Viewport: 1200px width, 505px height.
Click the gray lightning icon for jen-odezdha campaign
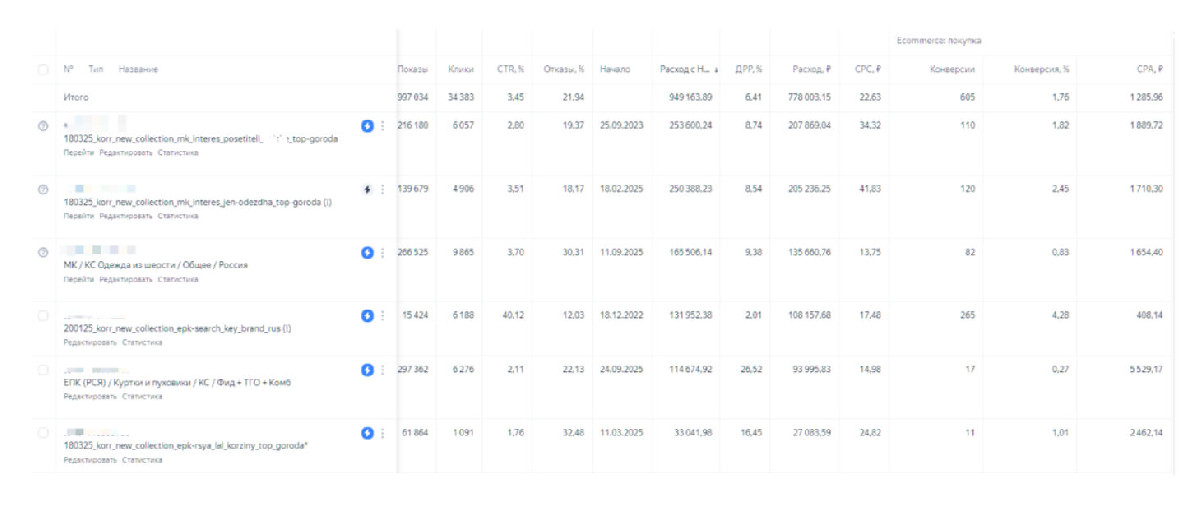click(367, 189)
